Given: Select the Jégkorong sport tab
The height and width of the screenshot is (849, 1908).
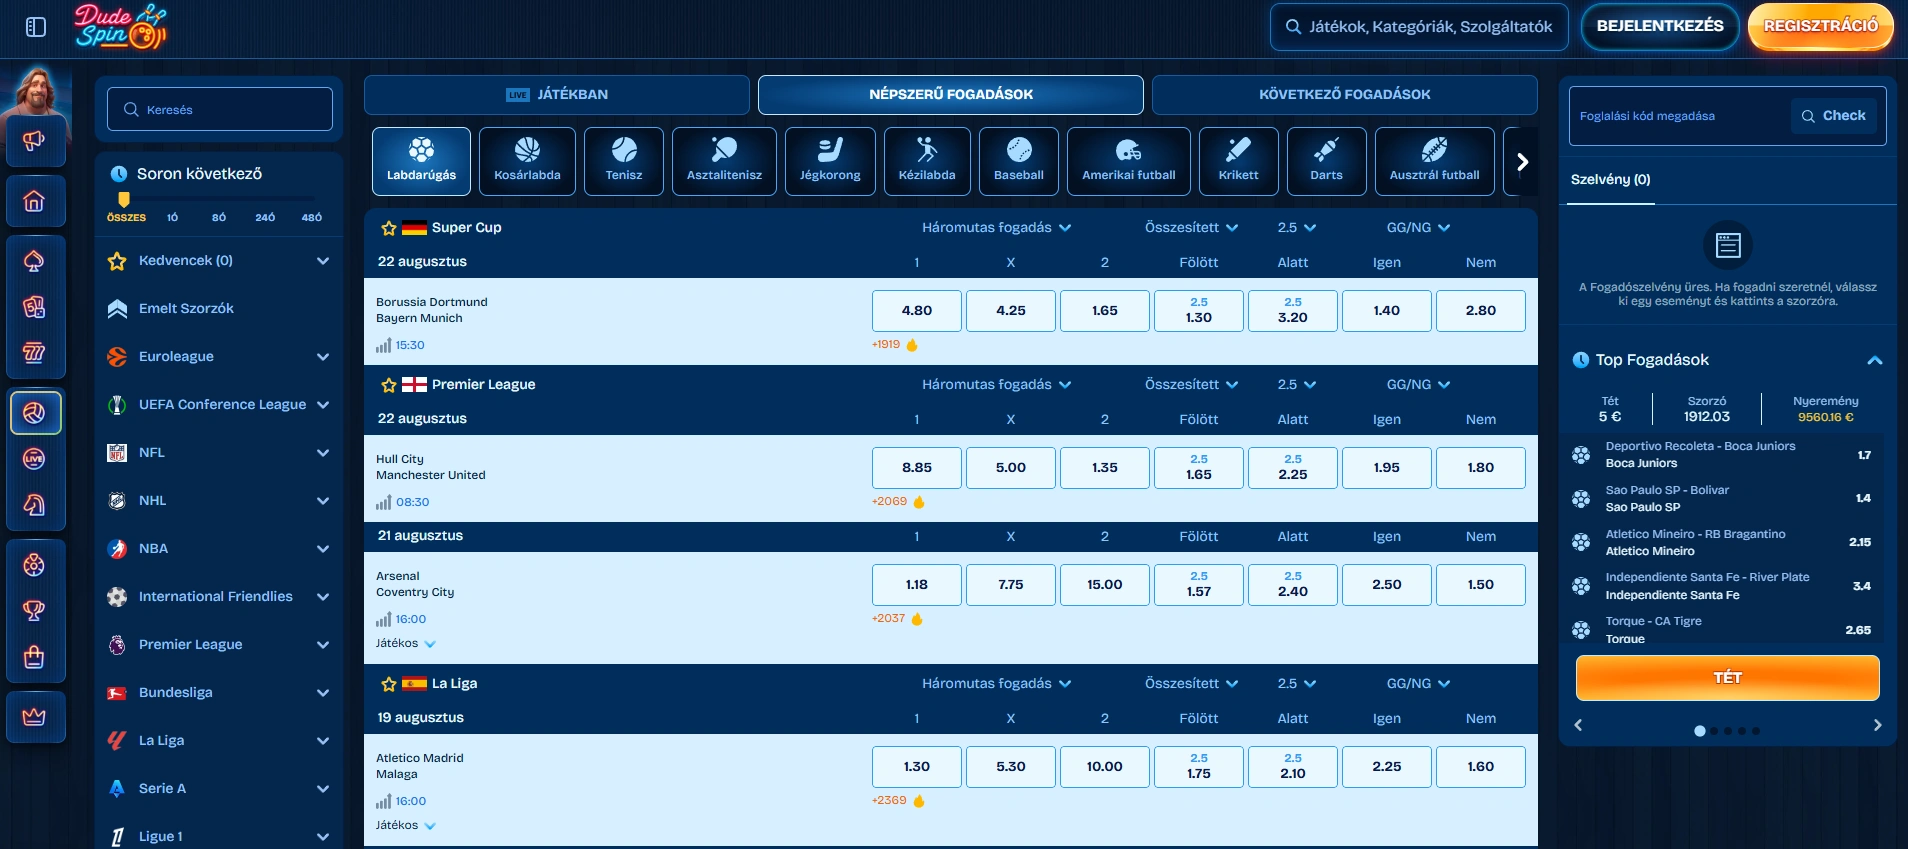Looking at the screenshot, I should pos(830,161).
